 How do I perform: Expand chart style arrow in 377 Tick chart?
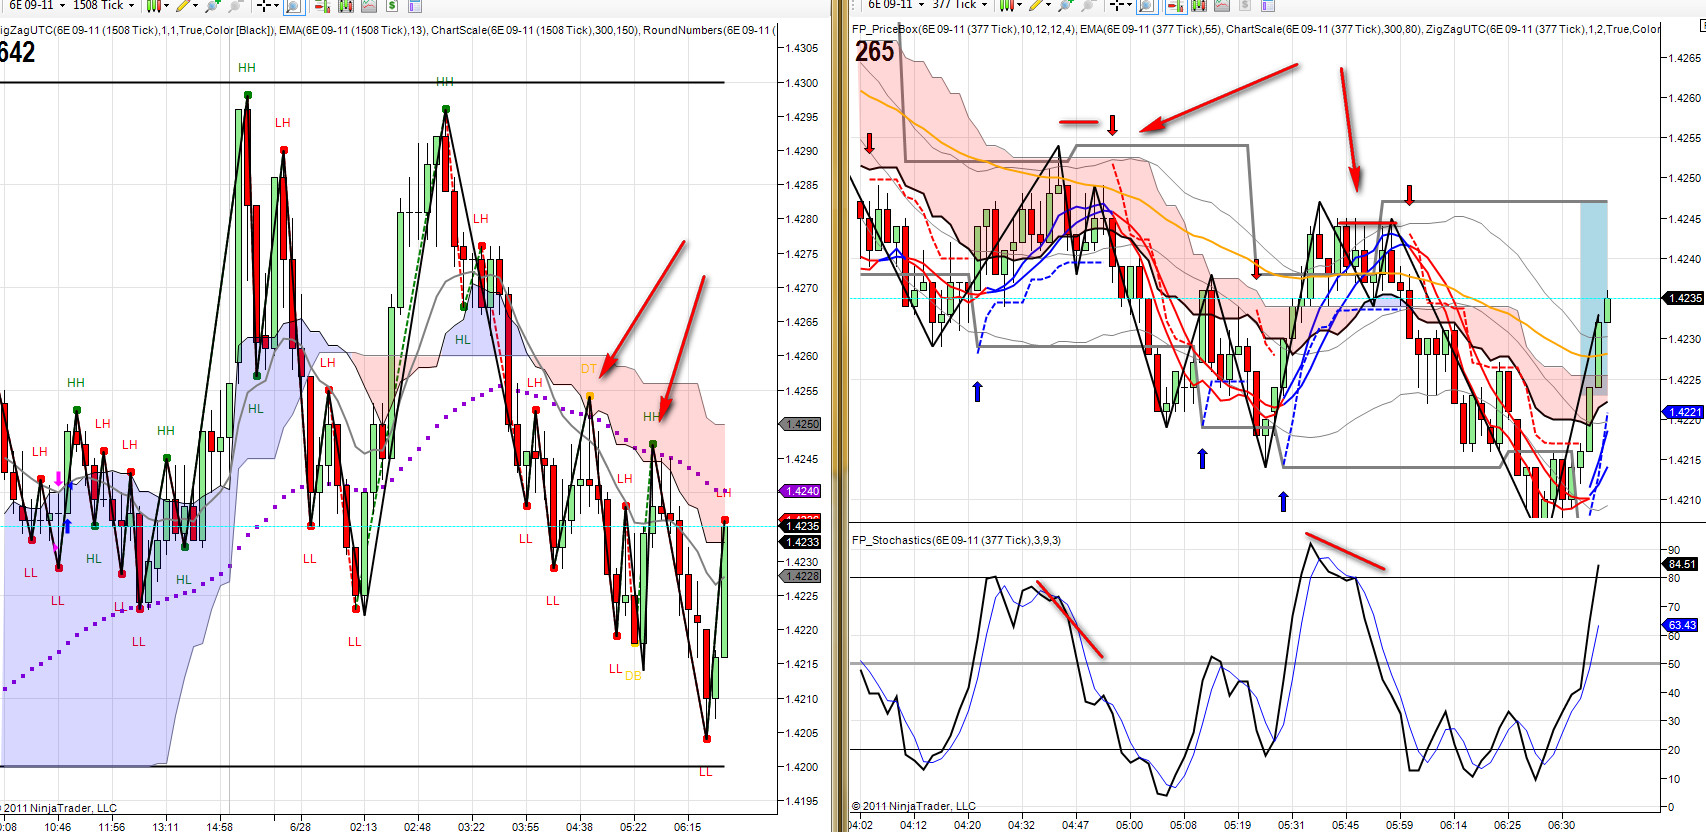click(1020, 5)
